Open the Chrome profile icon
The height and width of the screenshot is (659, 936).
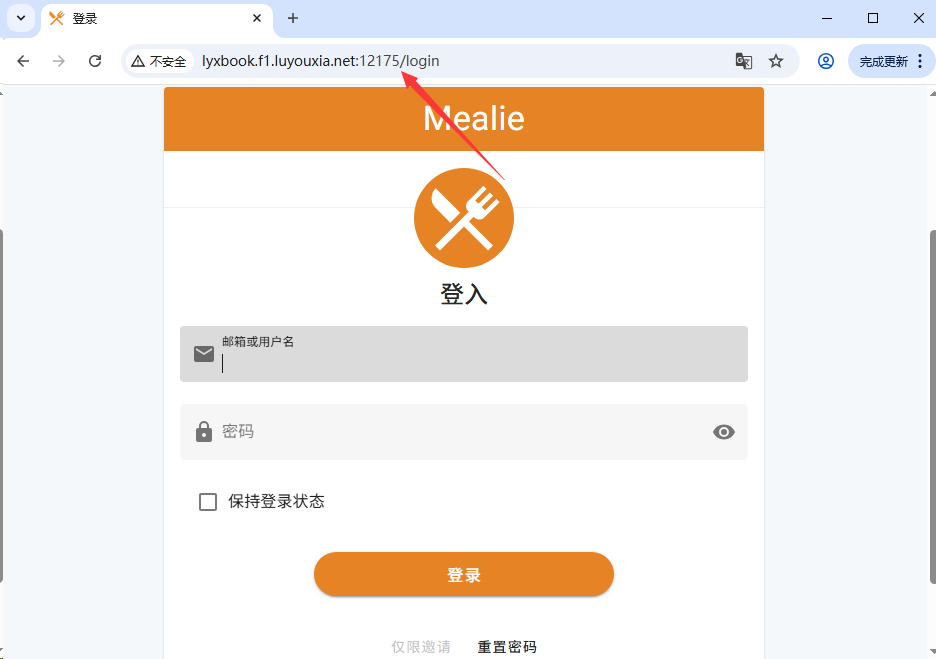(x=826, y=61)
